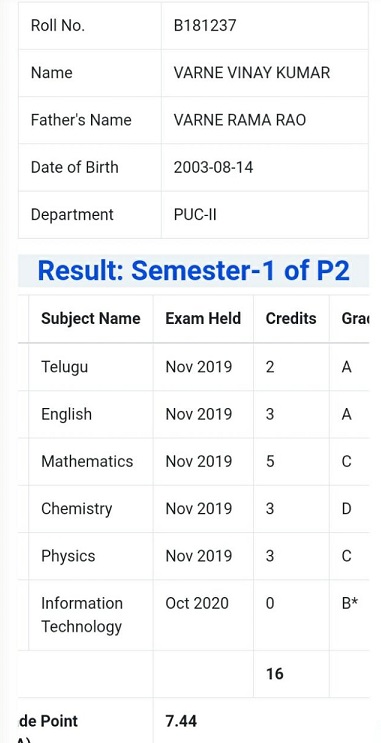Select the PUC-II department value
The width and height of the screenshot is (381, 743).
pyautogui.click(x=195, y=215)
